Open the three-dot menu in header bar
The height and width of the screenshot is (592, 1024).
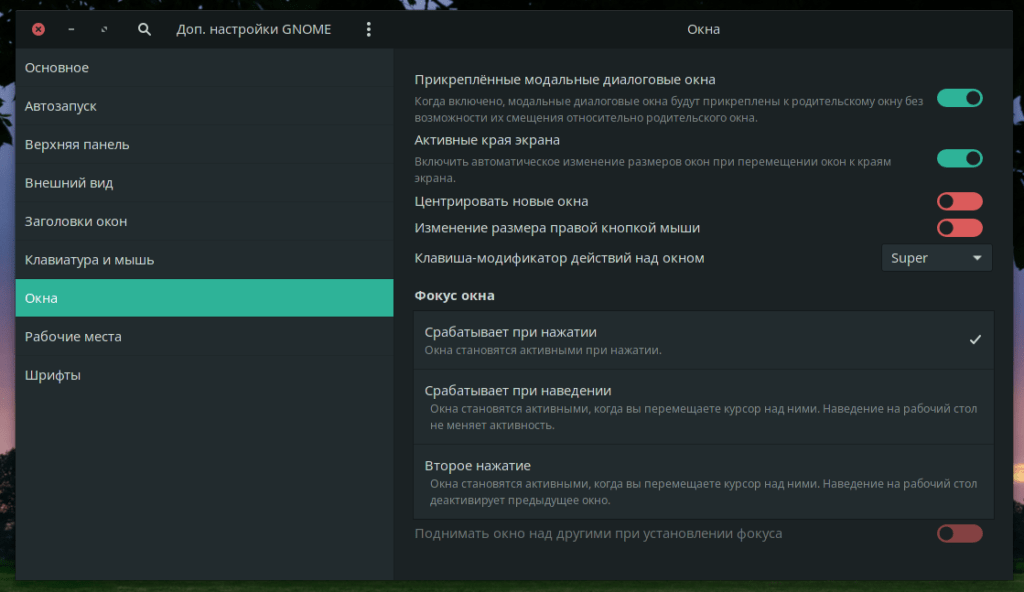(368, 30)
